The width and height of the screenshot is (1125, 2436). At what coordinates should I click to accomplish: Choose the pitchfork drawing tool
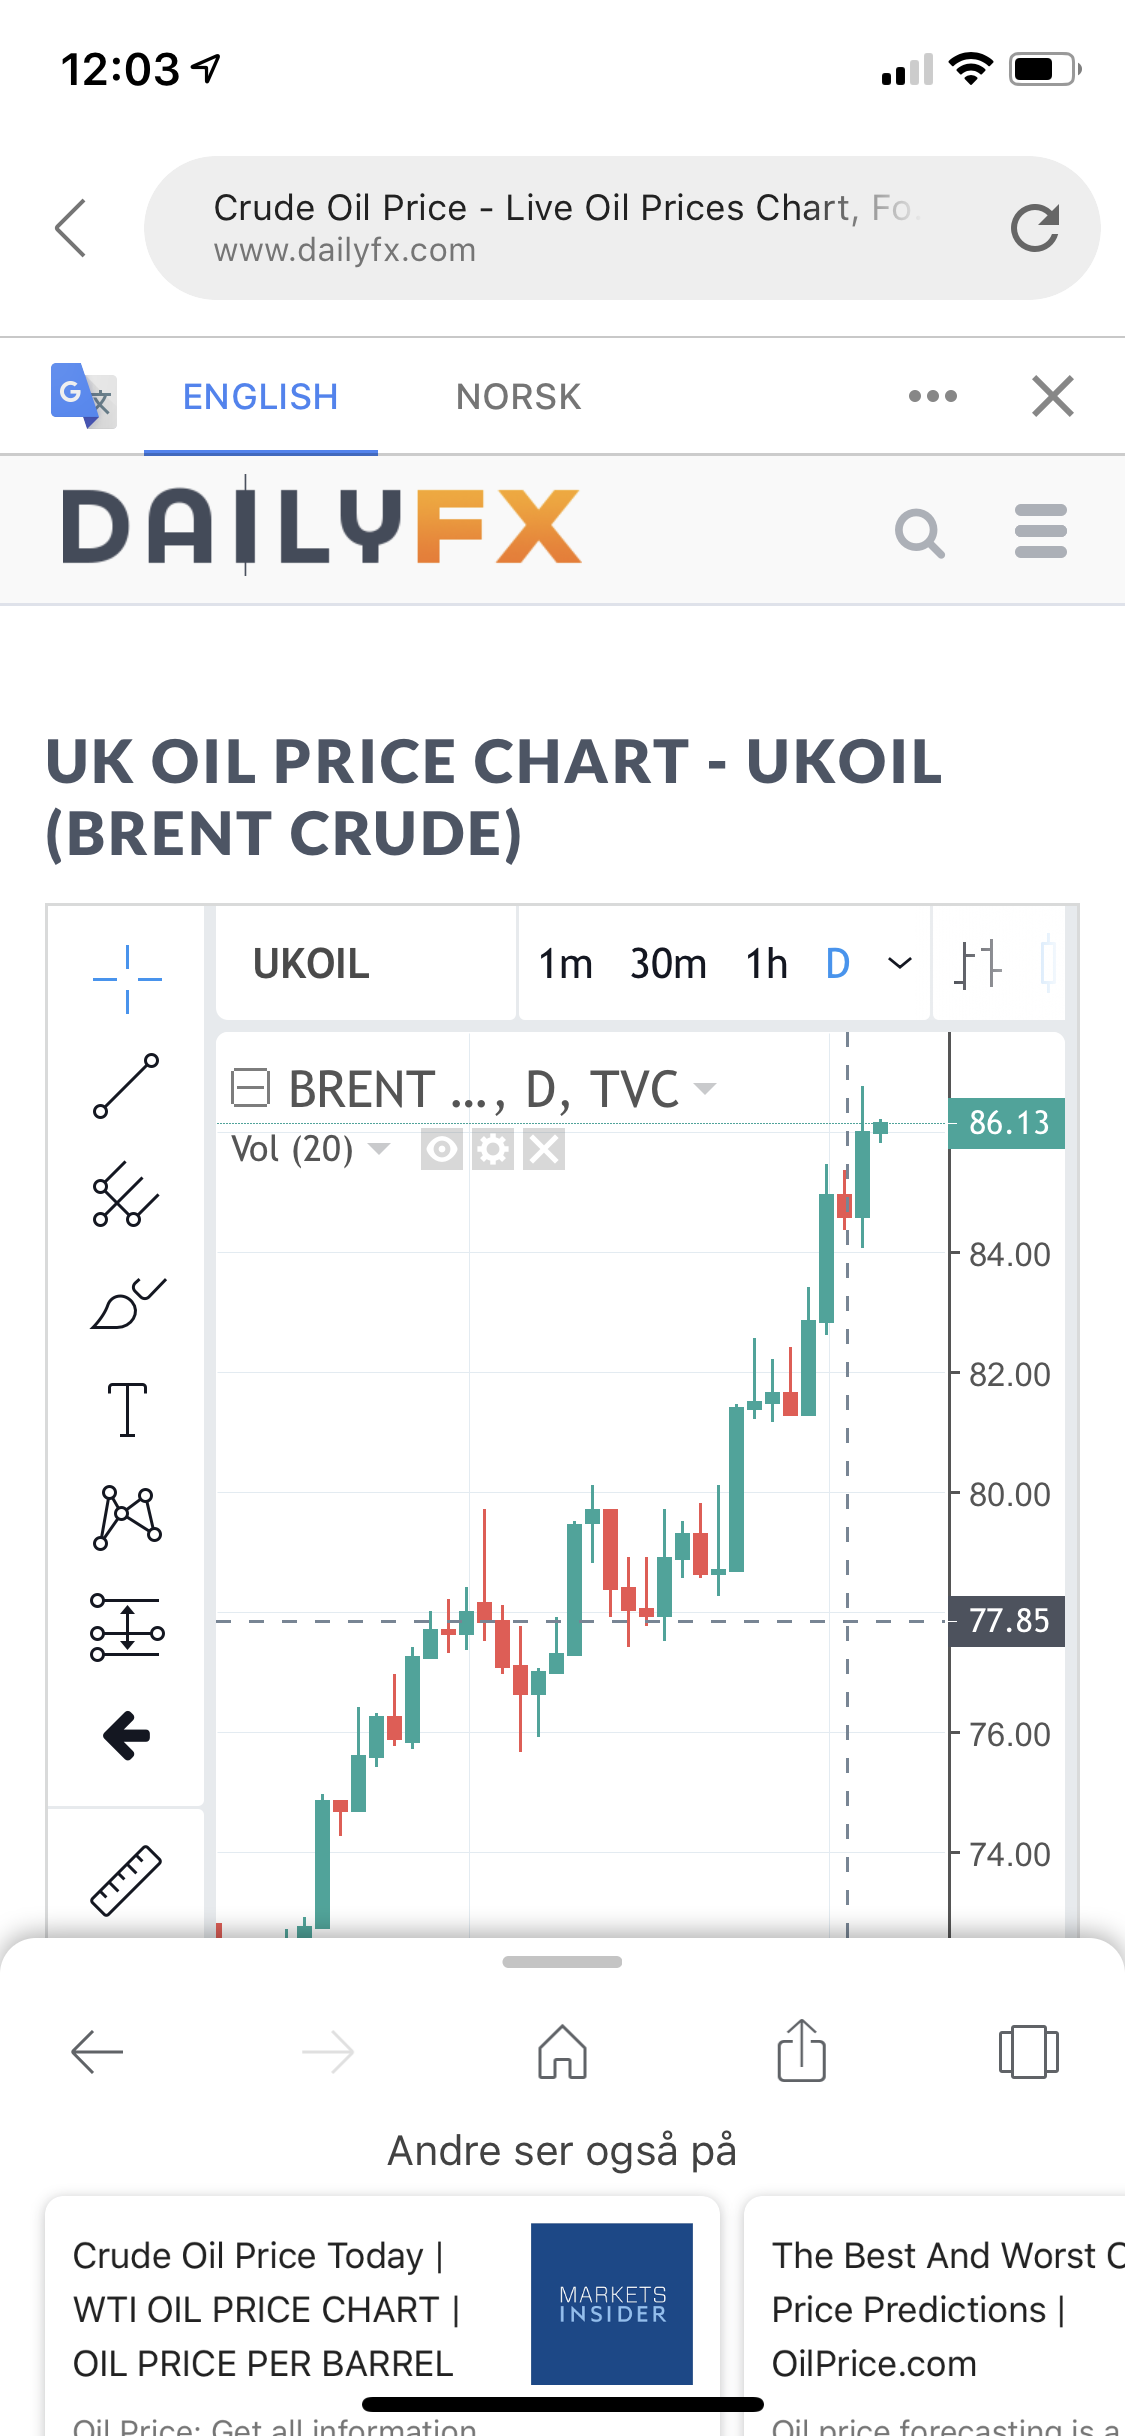pyautogui.click(x=126, y=1194)
